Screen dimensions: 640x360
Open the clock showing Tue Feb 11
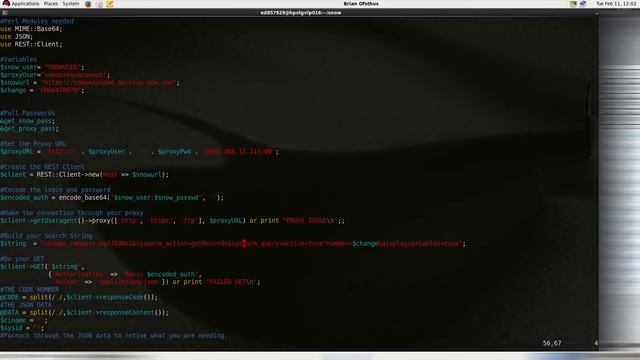616,4
